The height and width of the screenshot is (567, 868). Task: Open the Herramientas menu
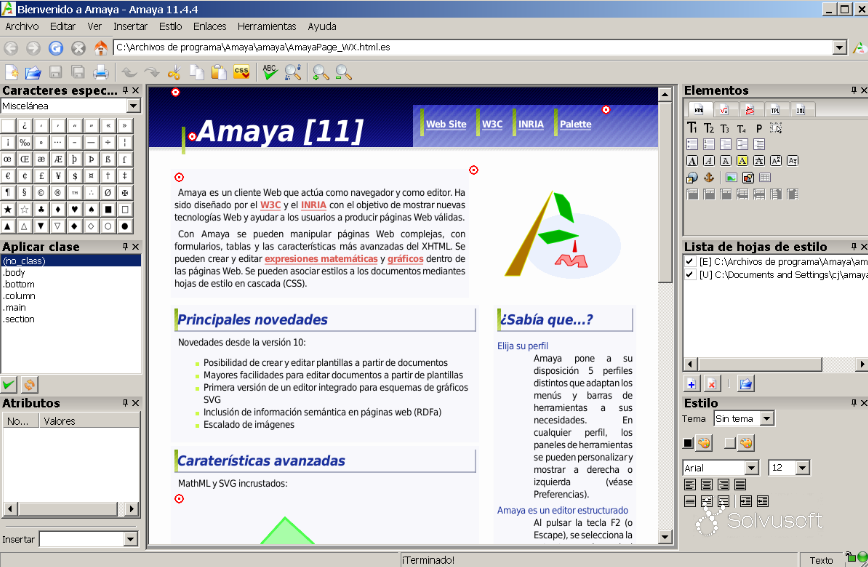(267, 26)
